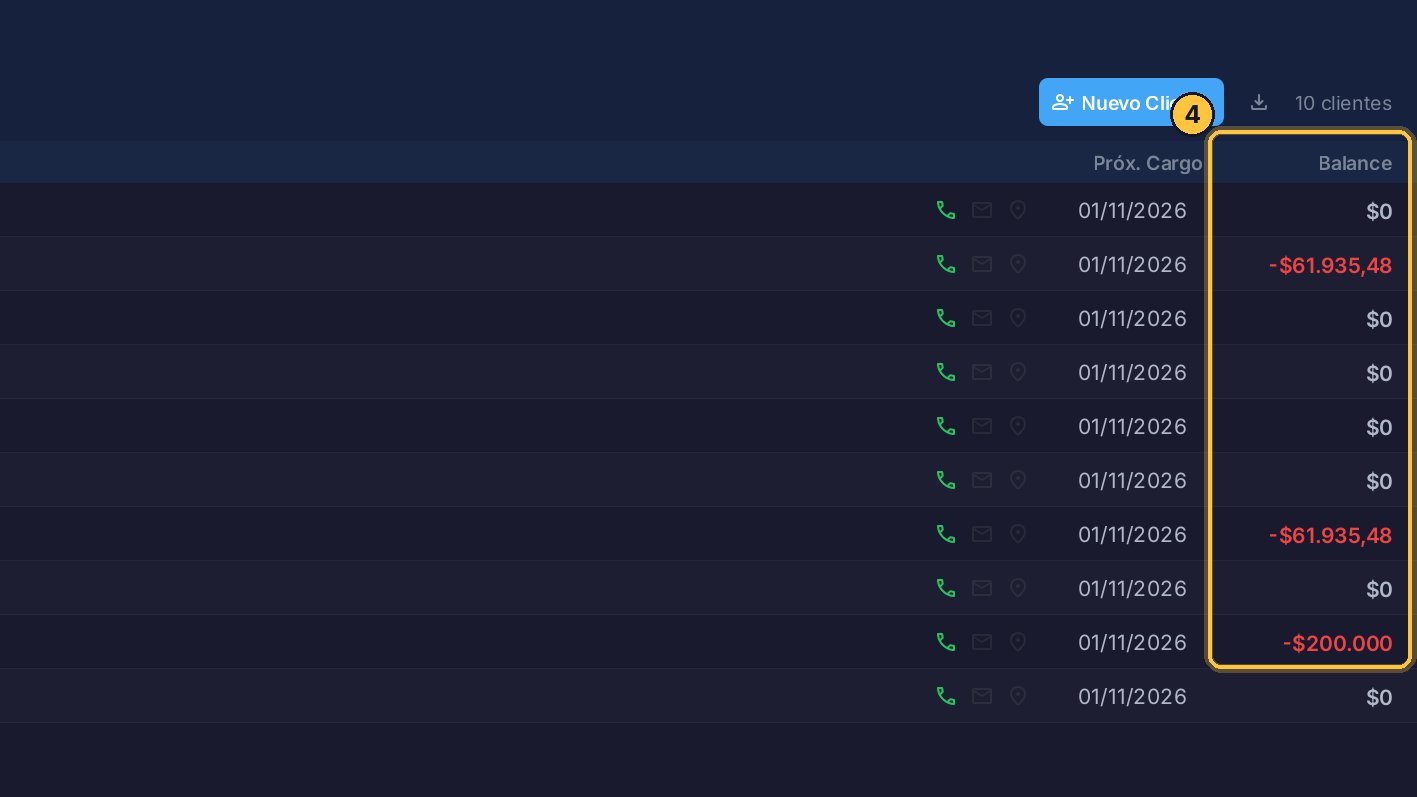
Task: Click the map pin in the -$200.000 row
Action: pos(1018,642)
